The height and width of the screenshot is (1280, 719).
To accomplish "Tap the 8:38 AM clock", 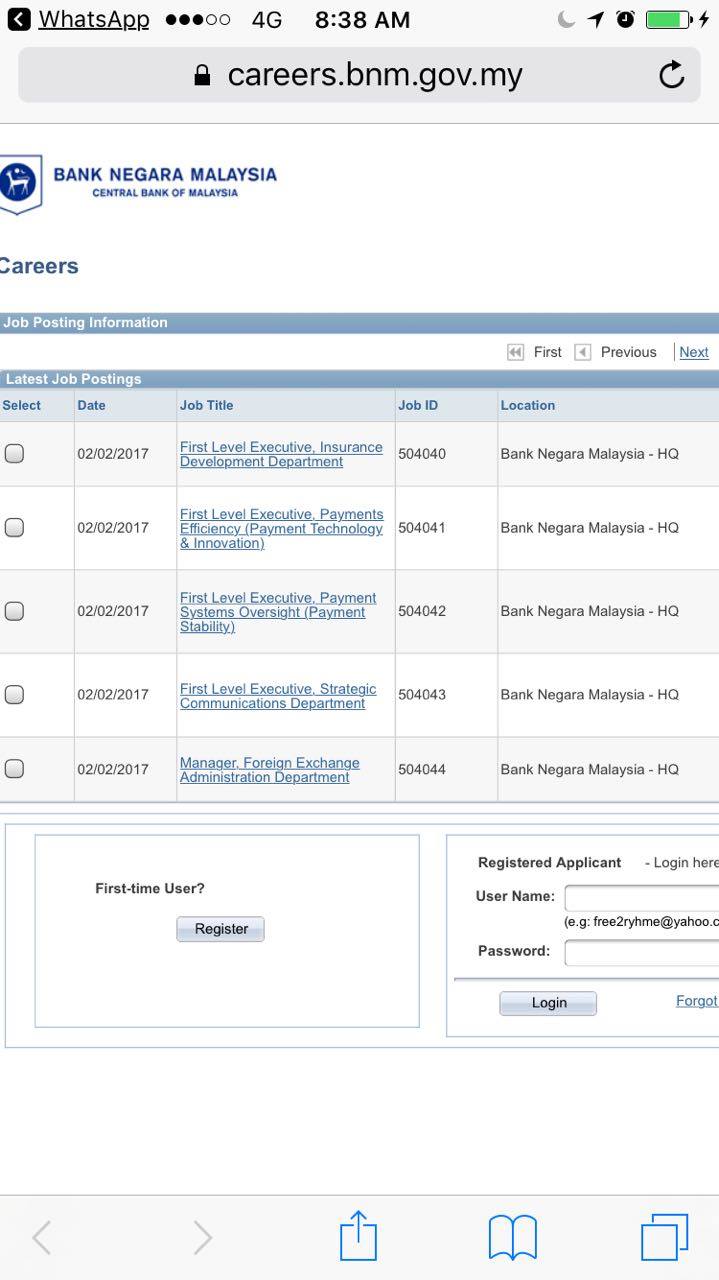I will 362,19.
